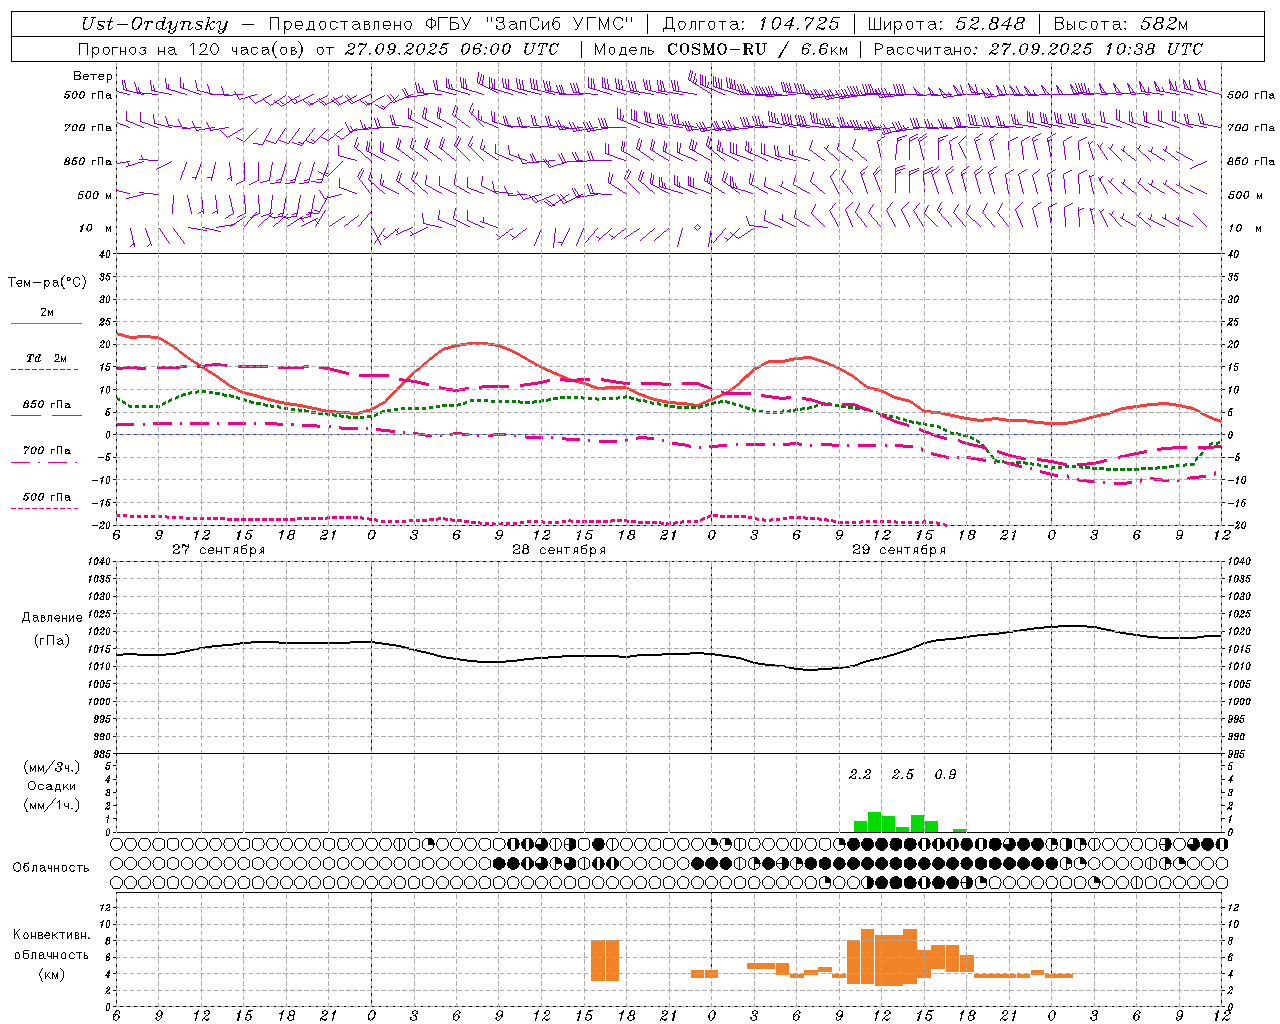This screenshot has height=1024, width=1280.
Task: Select the elevation text Высота: 582м
Action: point(1121,24)
